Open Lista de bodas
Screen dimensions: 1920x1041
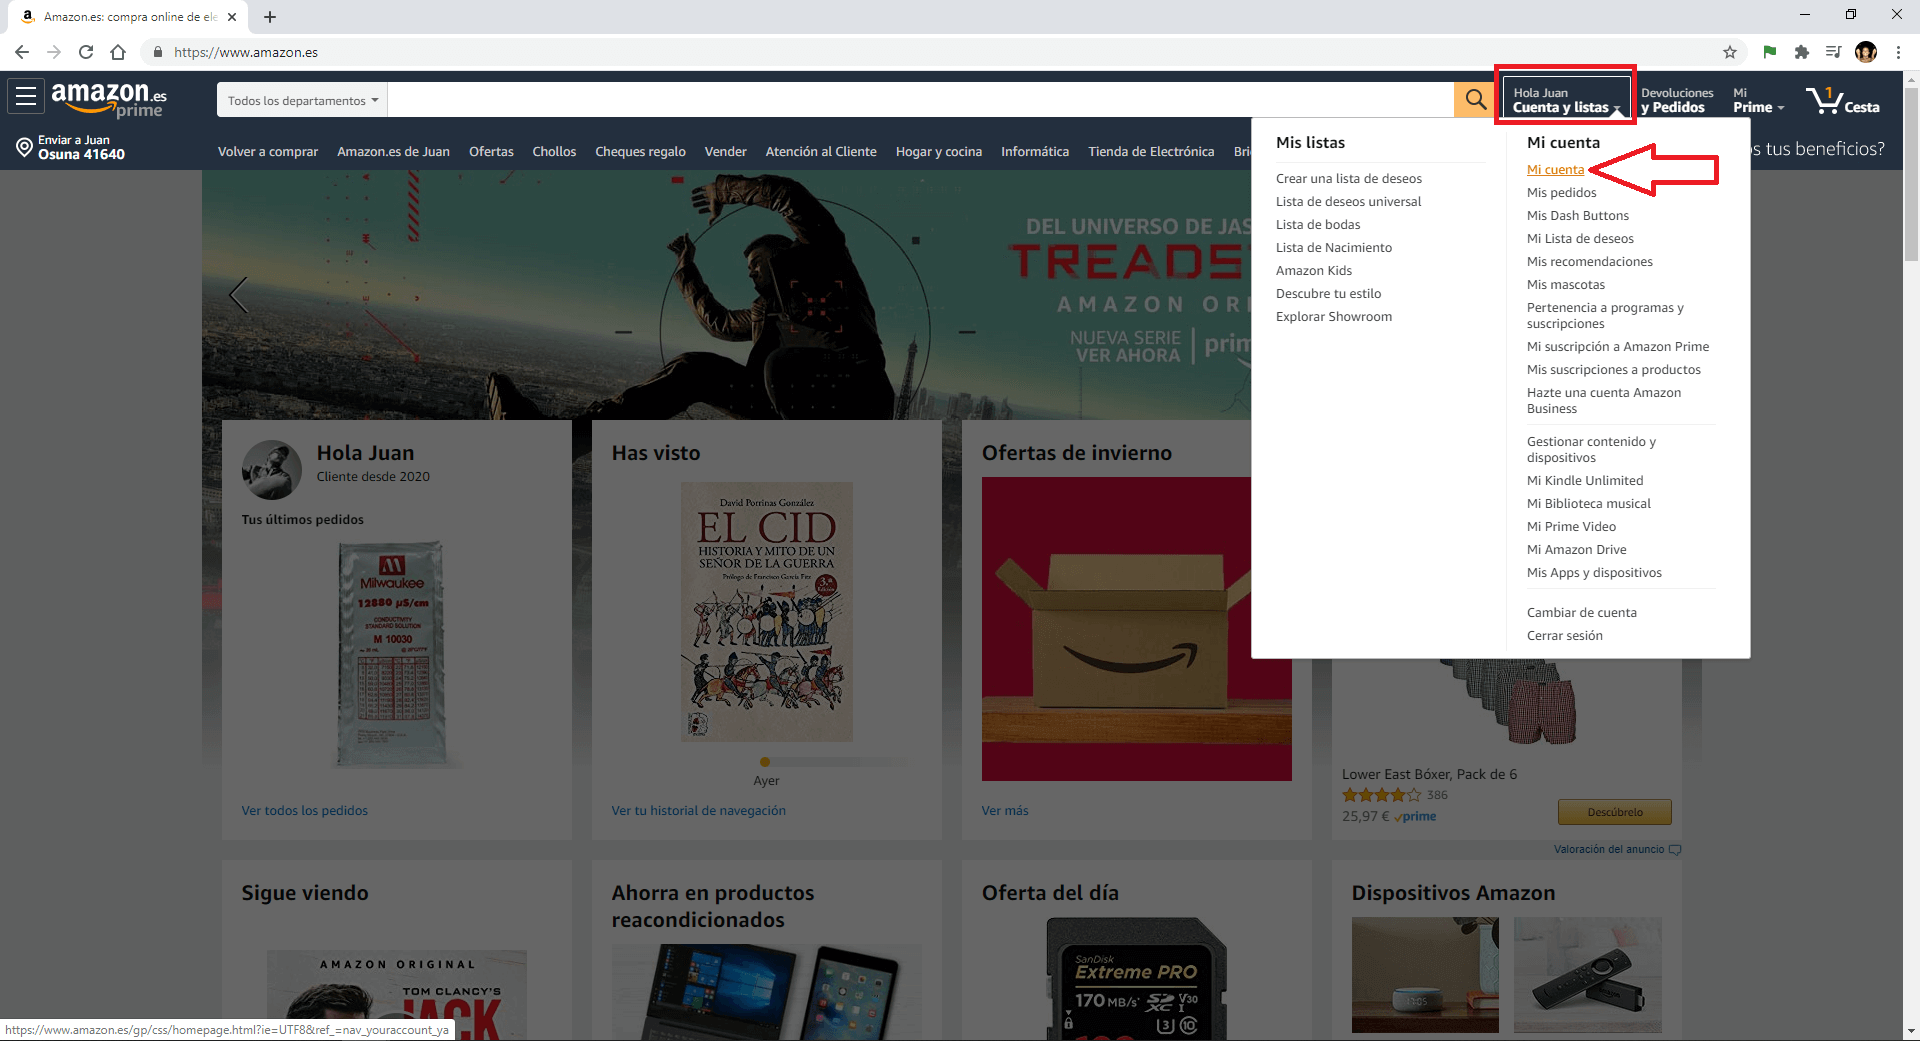(x=1318, y=225)
